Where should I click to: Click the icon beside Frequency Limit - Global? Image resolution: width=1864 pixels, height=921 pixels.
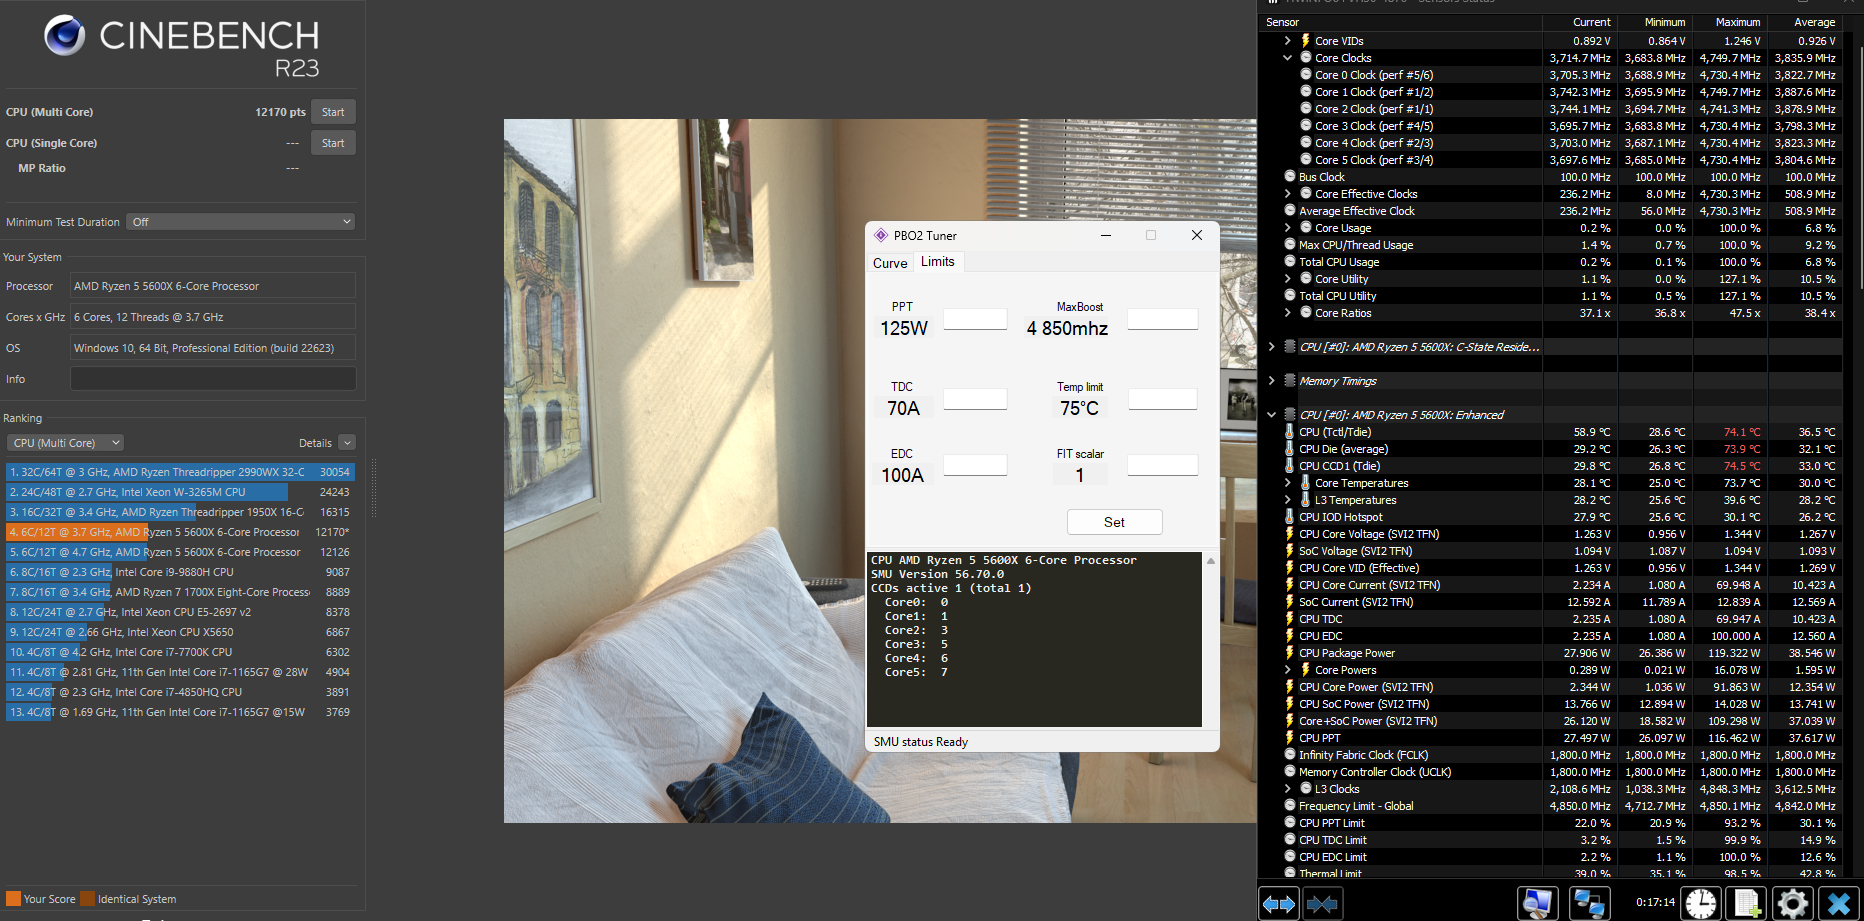coord(1290,806)
